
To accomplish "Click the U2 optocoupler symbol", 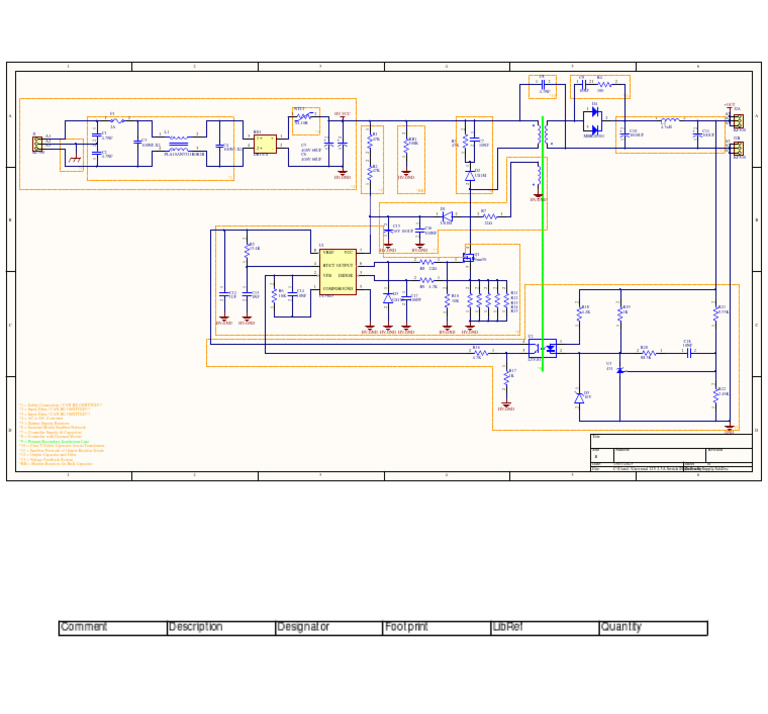I will [543, 348].
